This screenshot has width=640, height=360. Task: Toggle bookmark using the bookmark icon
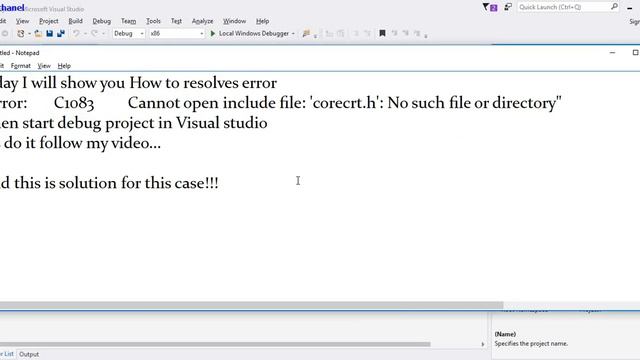[x=382, y=33]
